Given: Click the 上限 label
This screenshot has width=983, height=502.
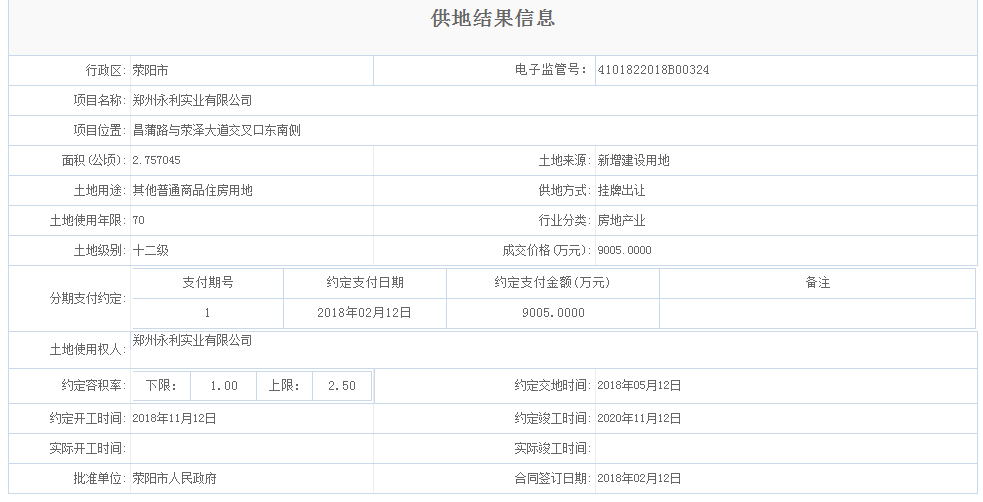Looking at the screenshot, I should [284, 386].
